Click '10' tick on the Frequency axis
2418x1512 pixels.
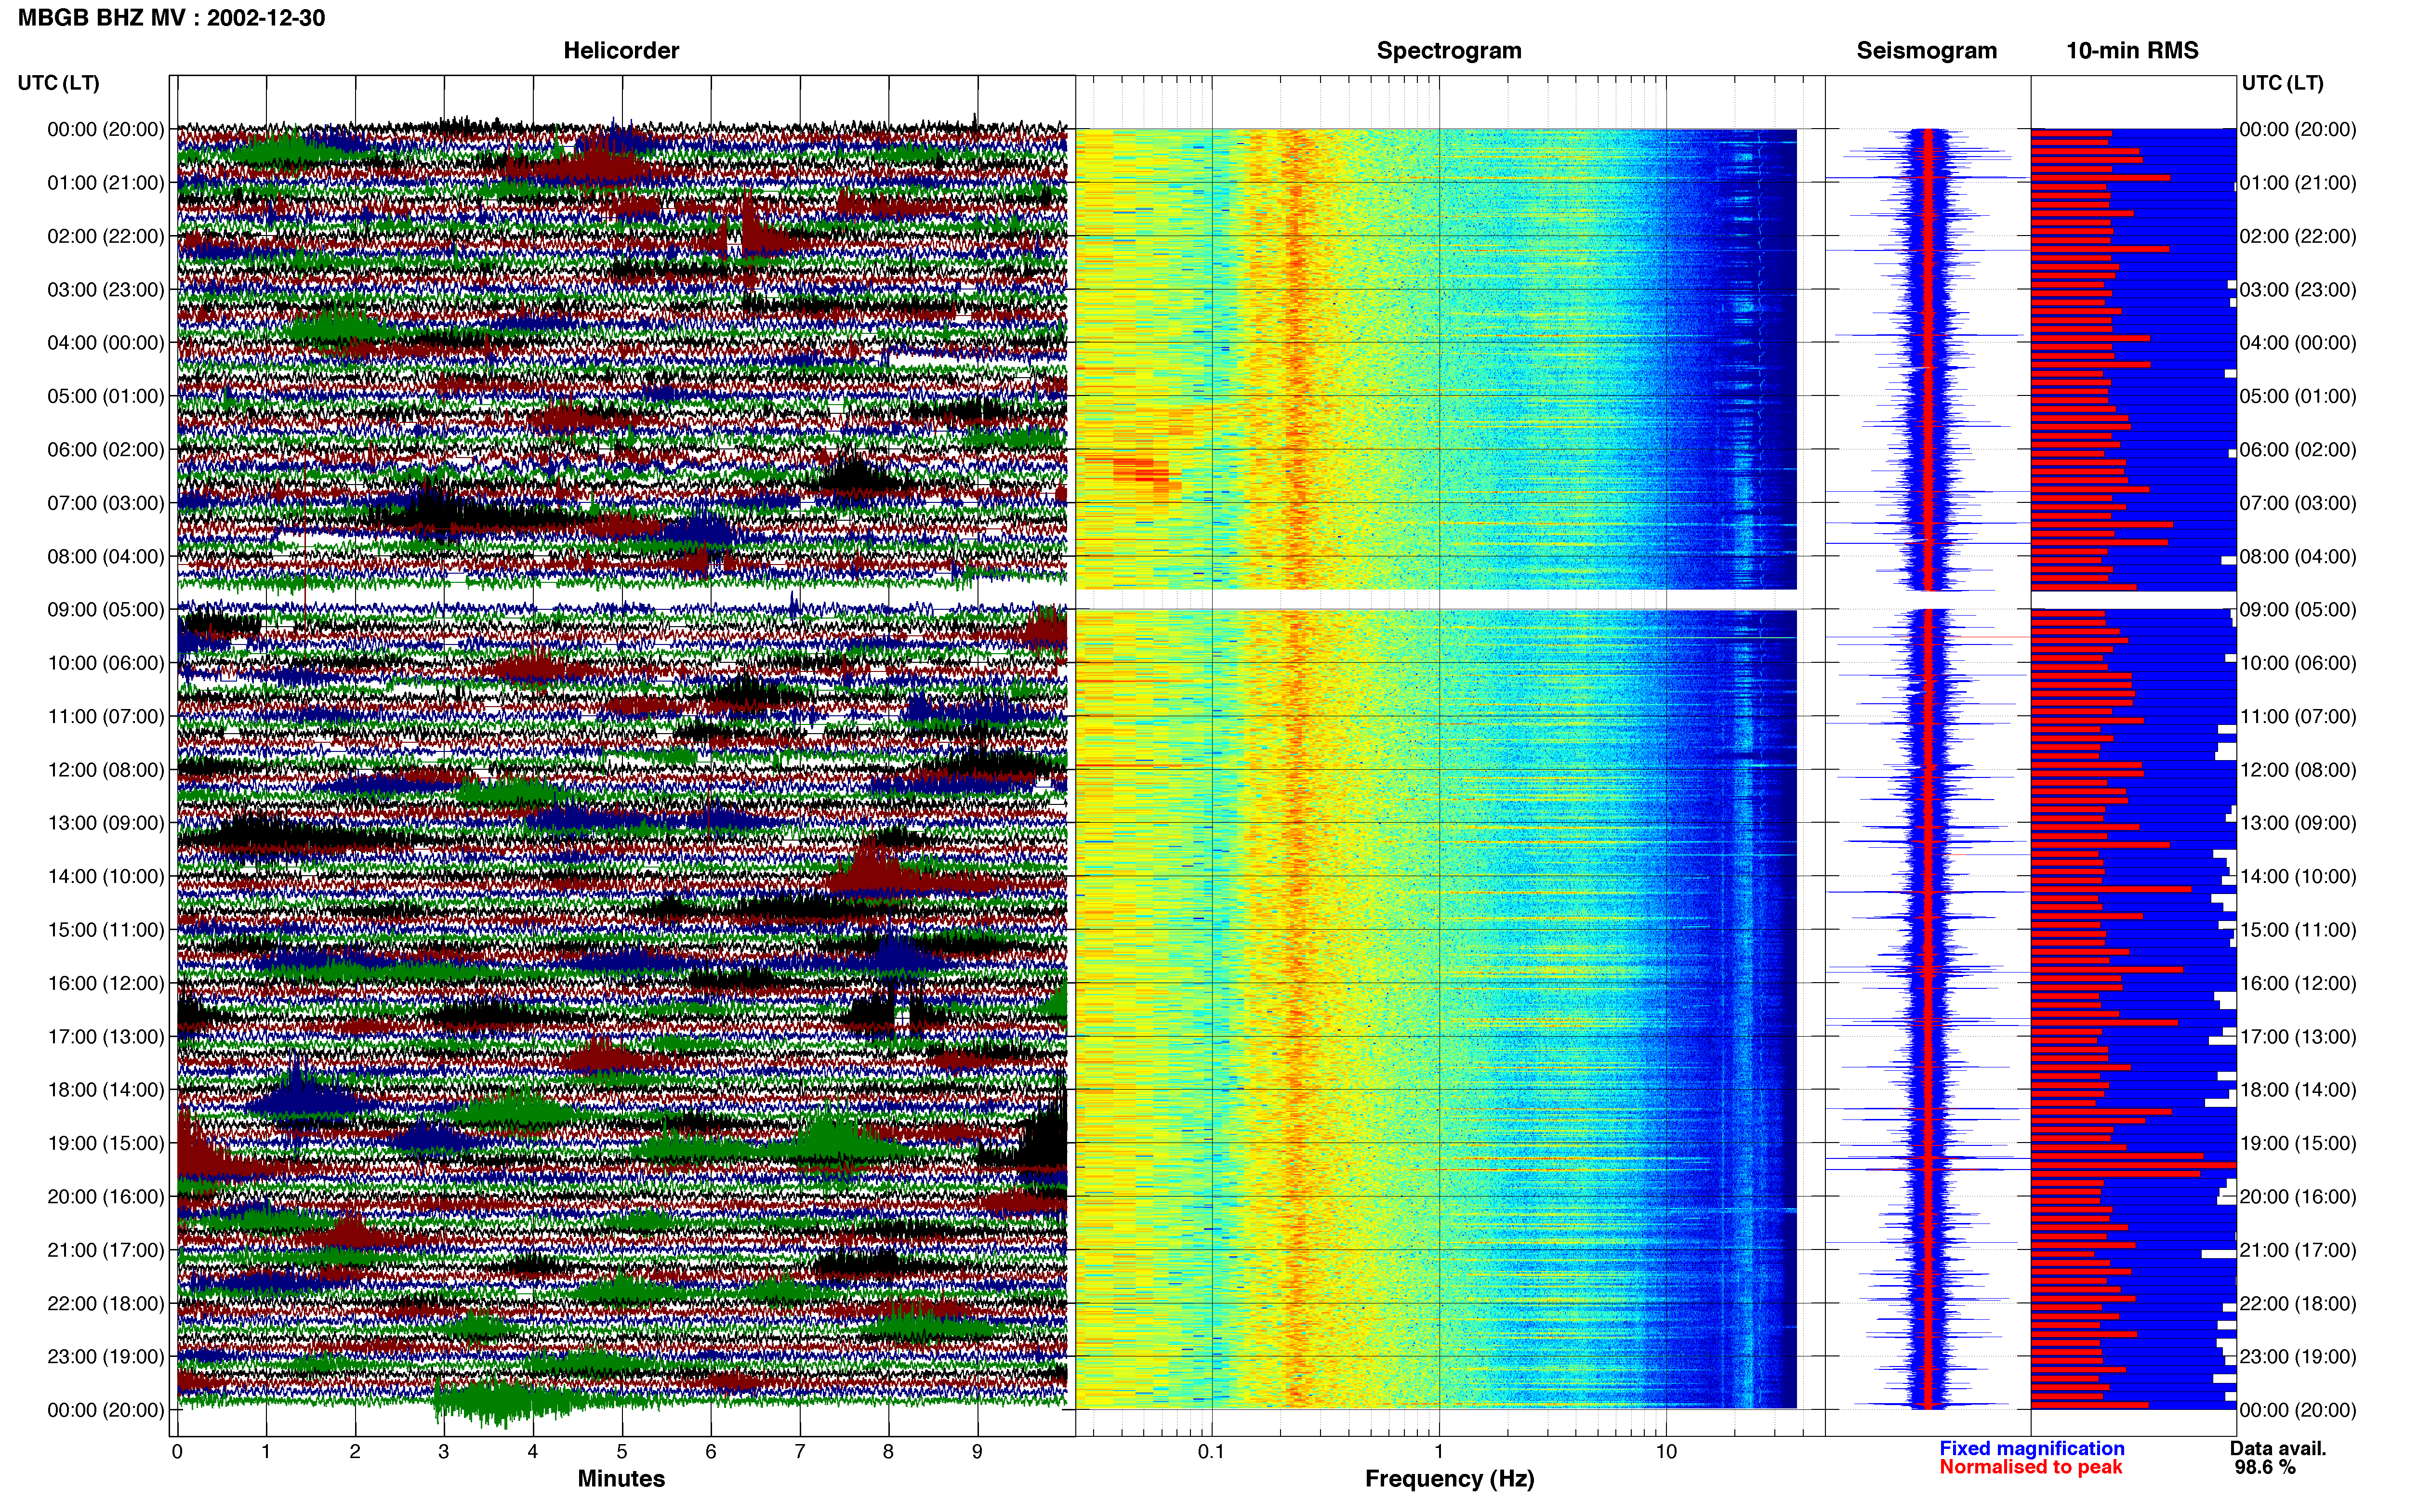pyautogui.click(x=1666, y=1452)
